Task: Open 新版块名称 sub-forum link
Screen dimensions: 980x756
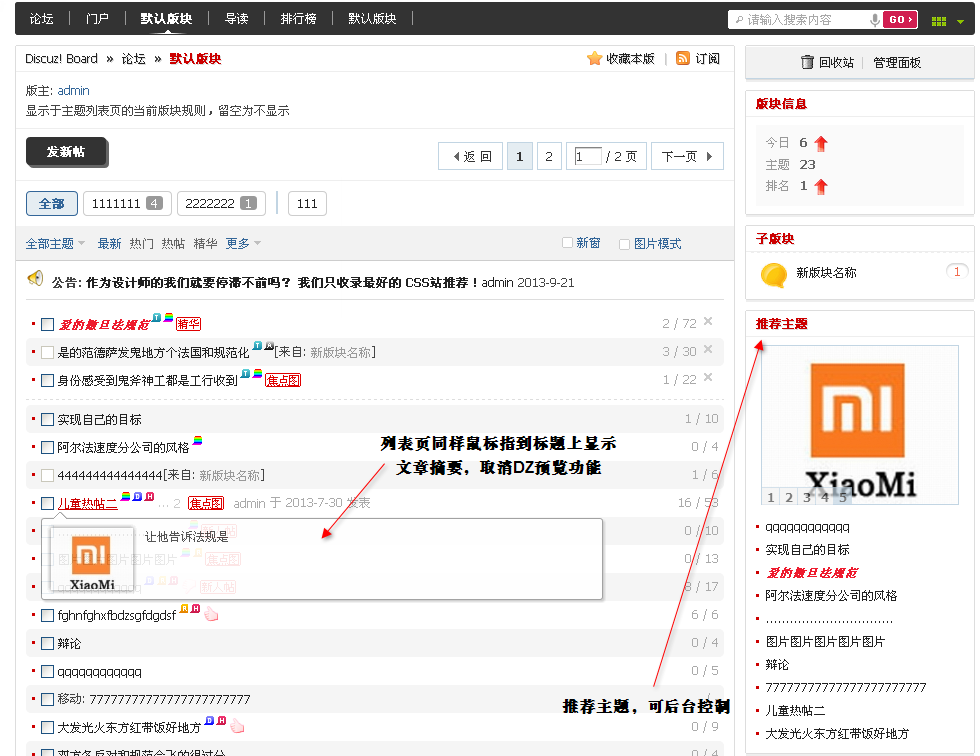Action: coord(826,273)
